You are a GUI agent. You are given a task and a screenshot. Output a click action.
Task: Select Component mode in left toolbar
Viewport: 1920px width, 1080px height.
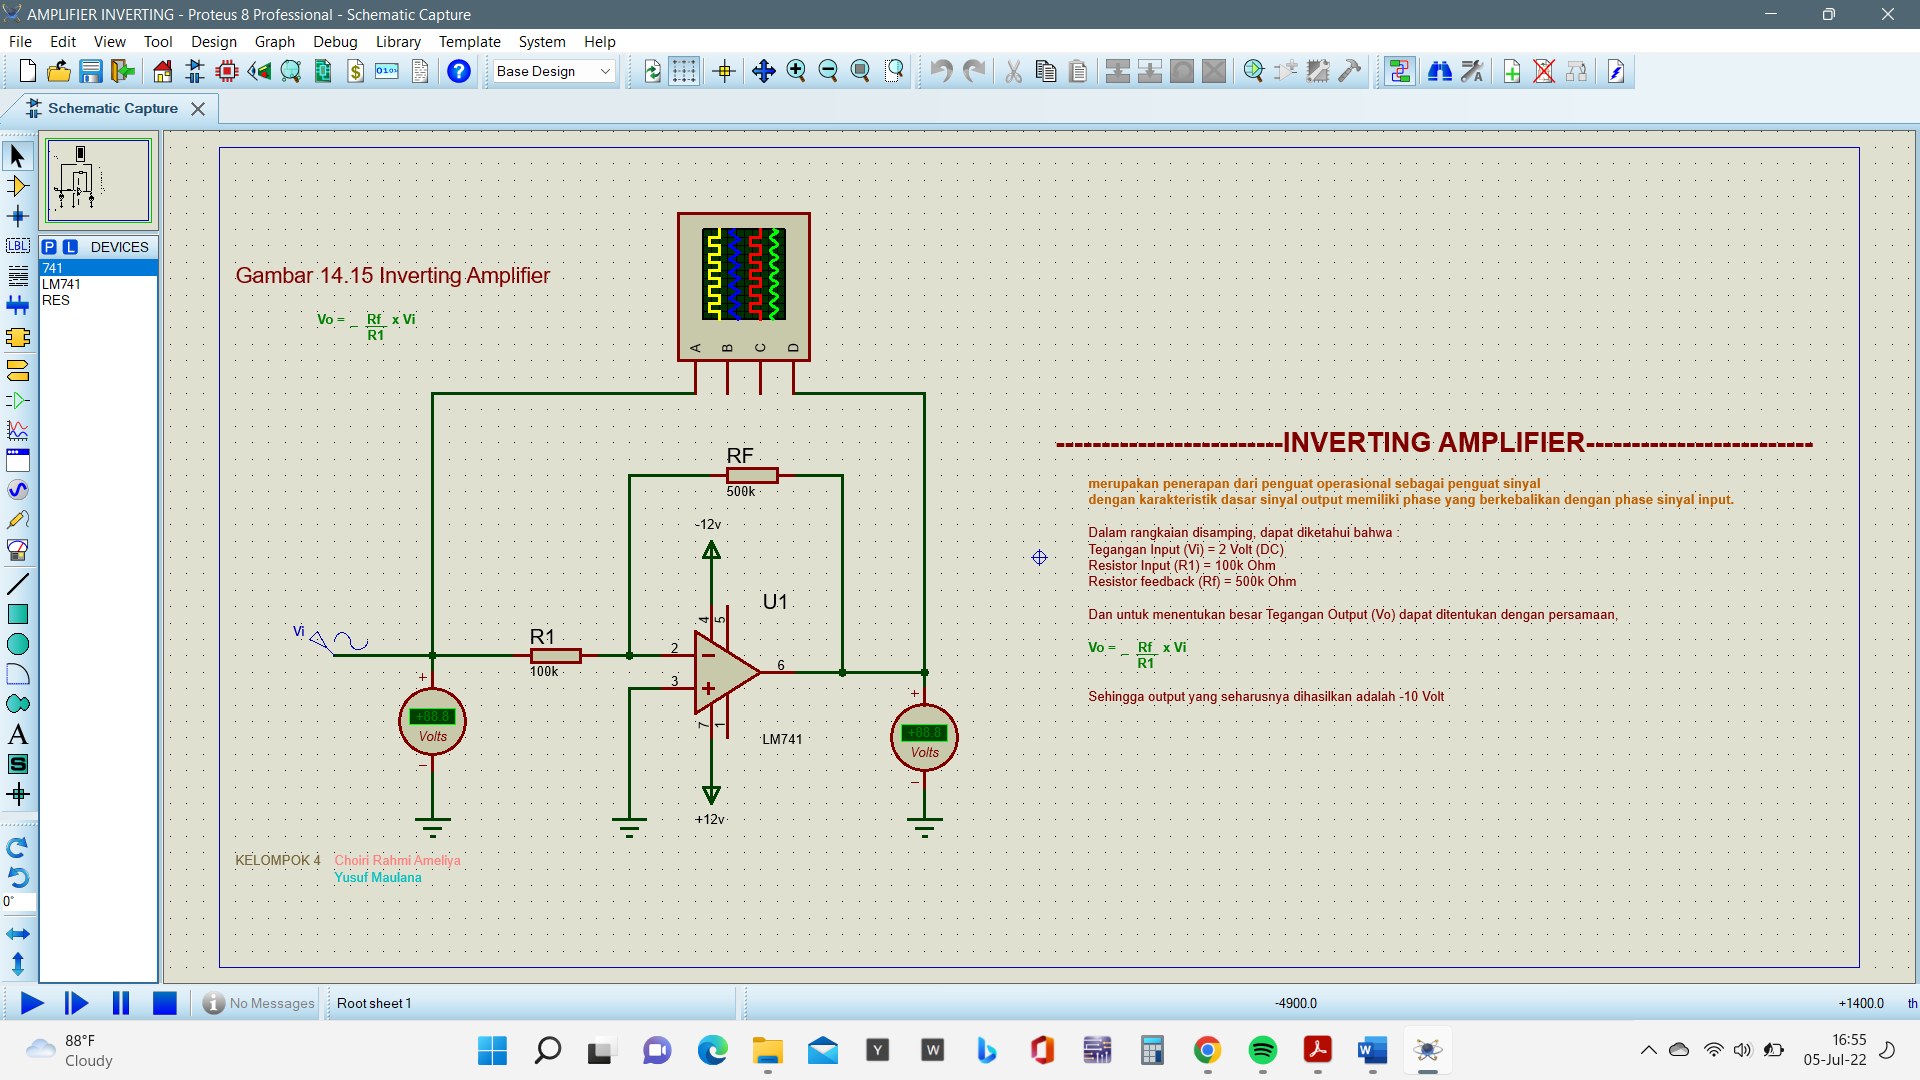click(x=17, y=186)
